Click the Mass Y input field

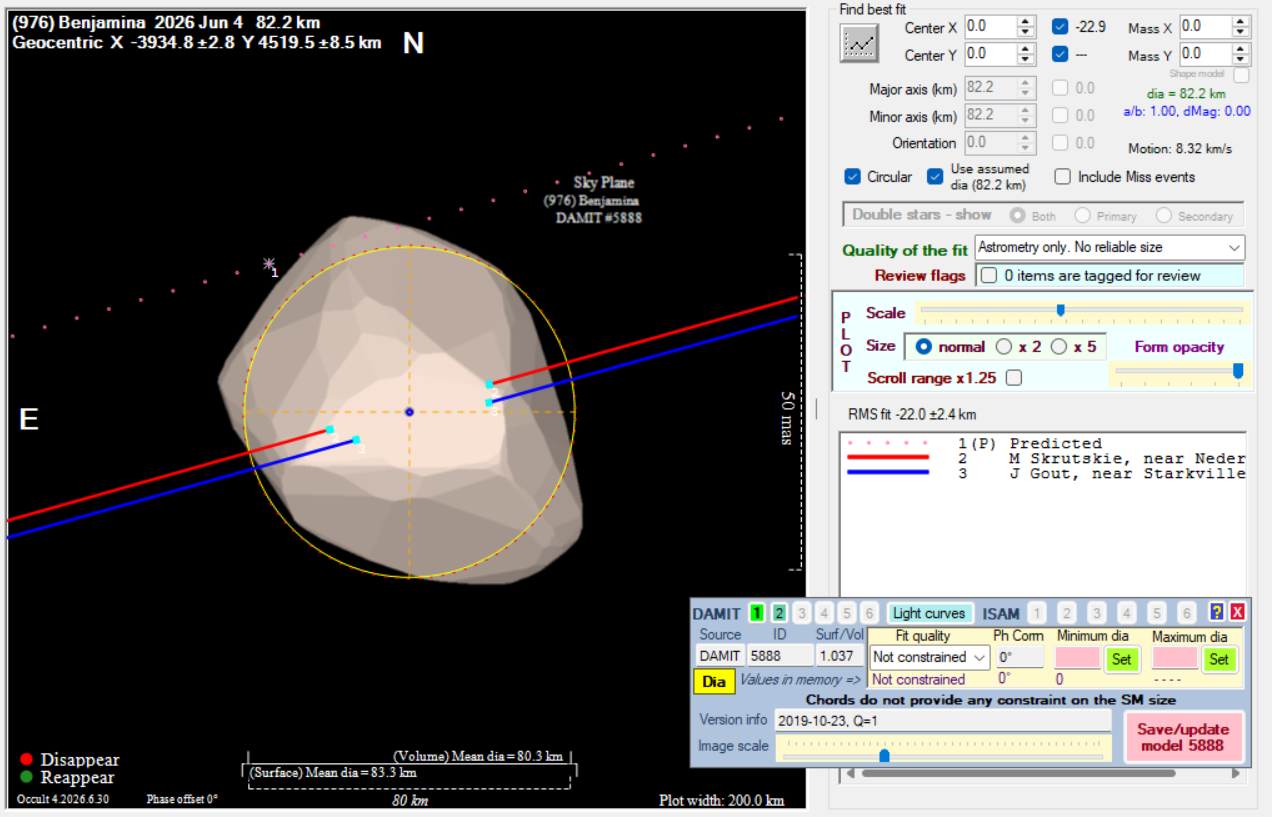coord(1205,54)
